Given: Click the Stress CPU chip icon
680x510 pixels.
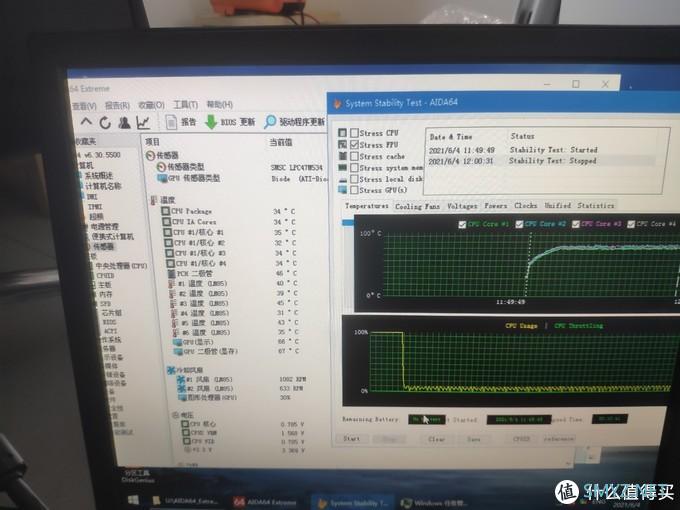Looking at the screenshot, I should pos(343,133).
